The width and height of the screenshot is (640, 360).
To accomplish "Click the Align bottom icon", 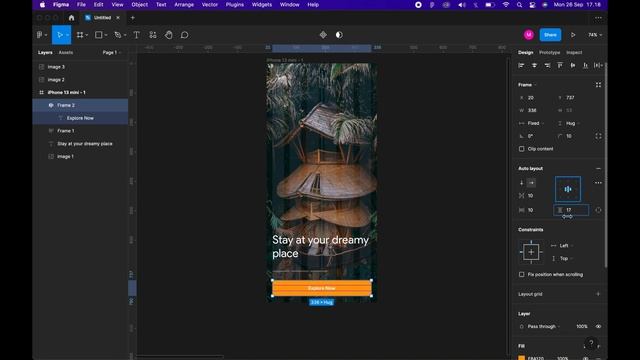I will 585,65.
